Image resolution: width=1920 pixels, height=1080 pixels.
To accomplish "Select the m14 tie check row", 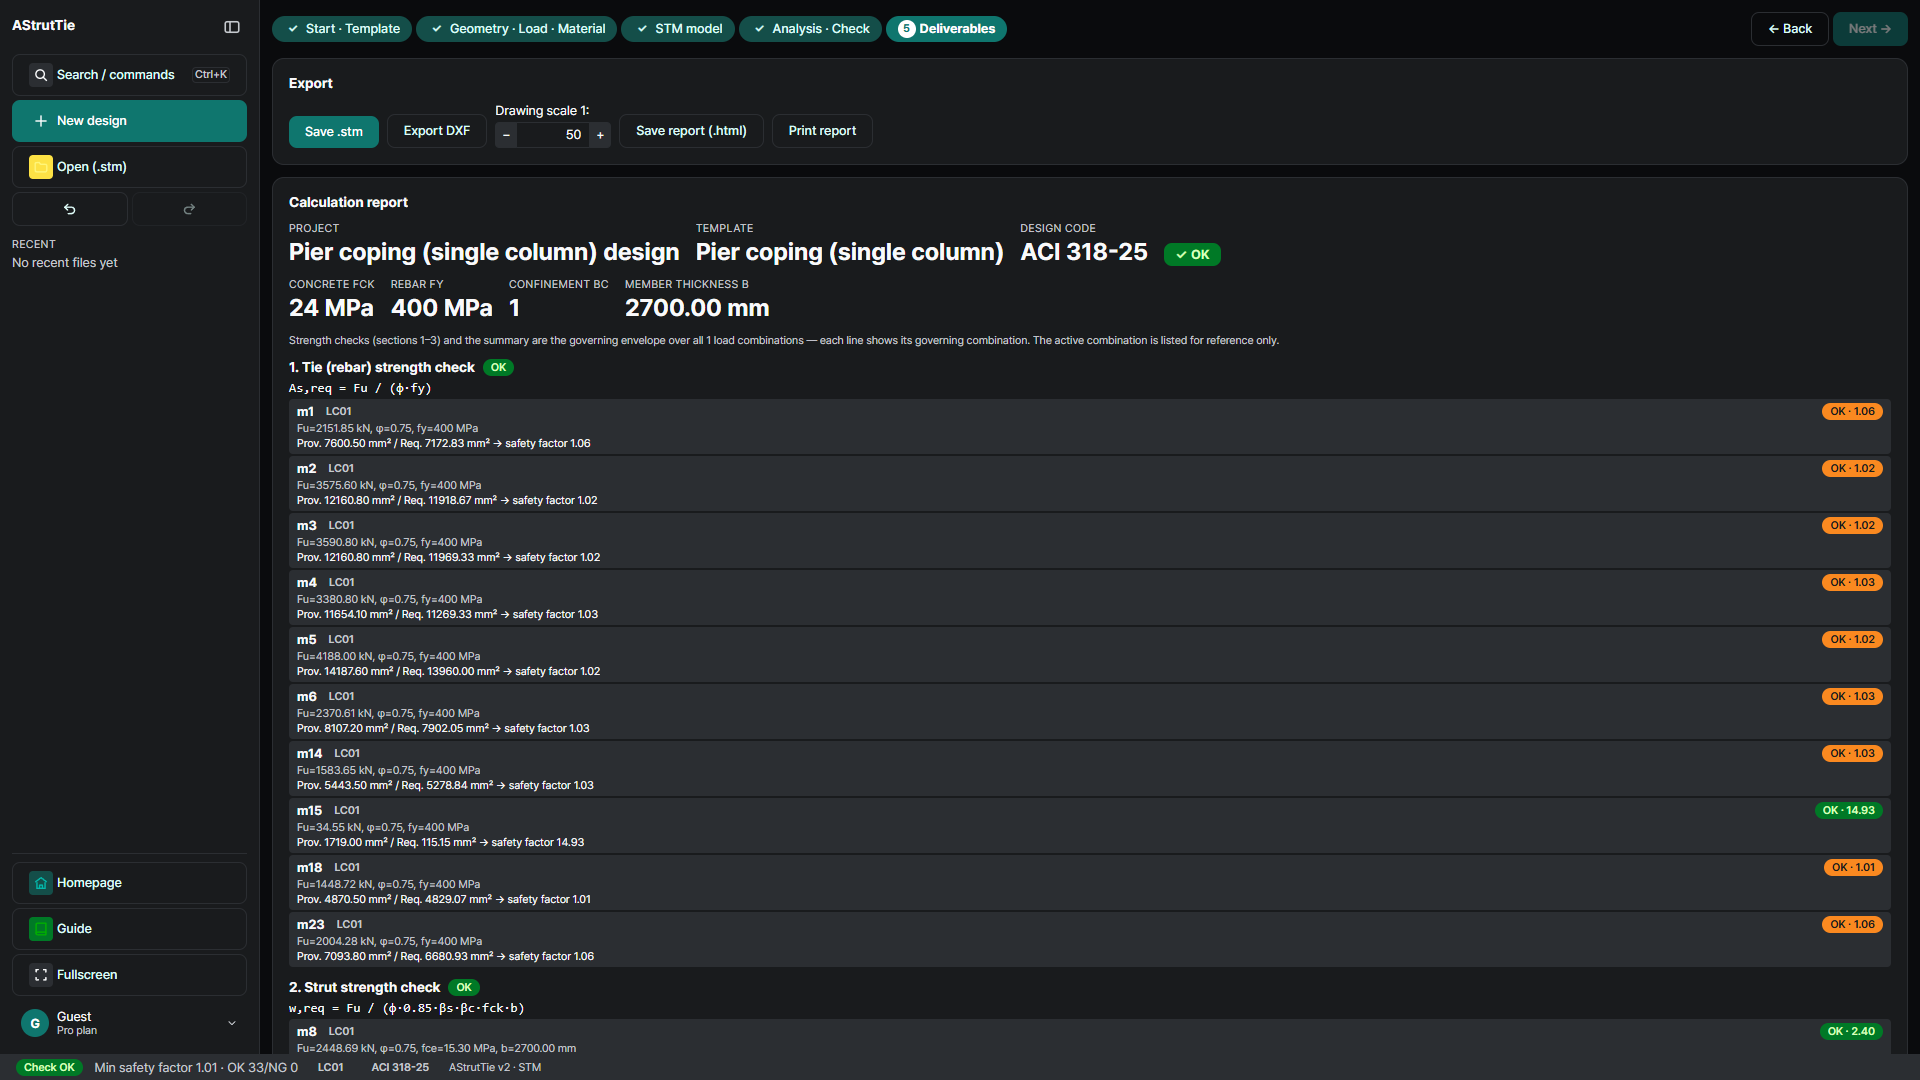I will pyautogui.click(x=1089, y=769).
